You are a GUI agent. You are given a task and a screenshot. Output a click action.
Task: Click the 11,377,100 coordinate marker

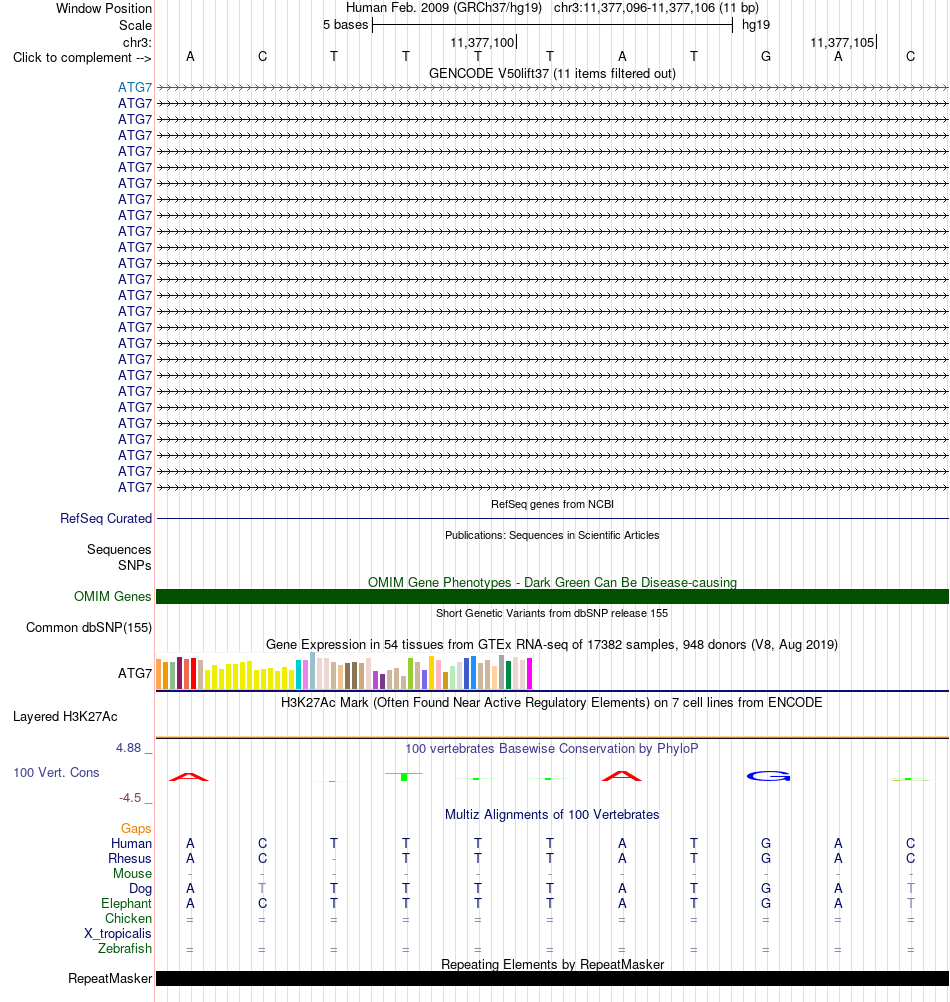(483, 43)
